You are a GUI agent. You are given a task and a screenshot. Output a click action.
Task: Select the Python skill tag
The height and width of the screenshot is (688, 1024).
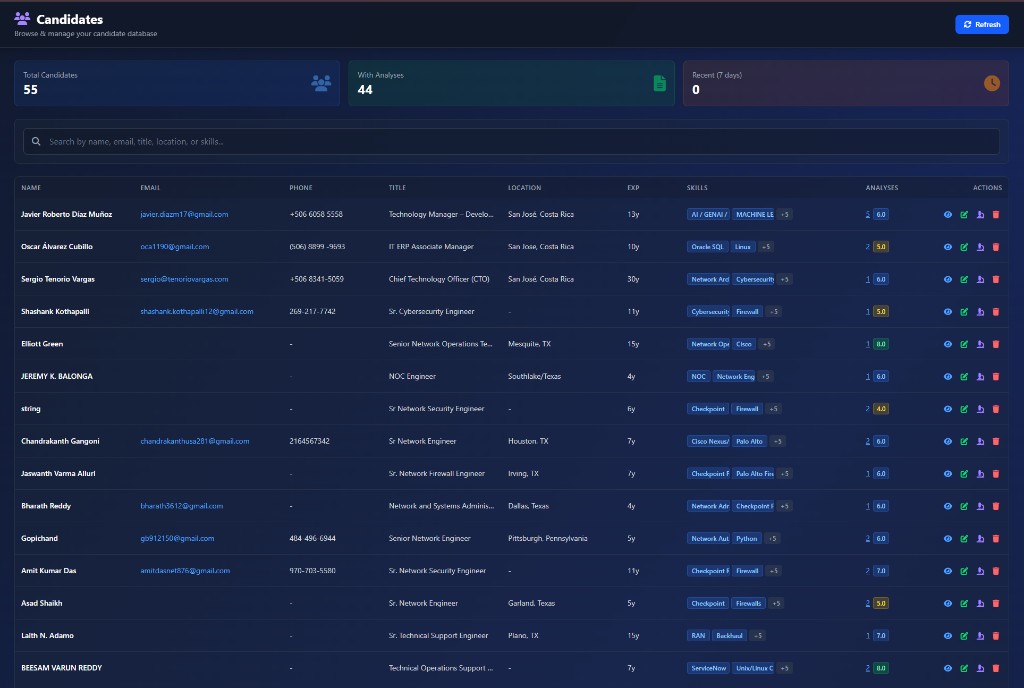pos(746,539)
